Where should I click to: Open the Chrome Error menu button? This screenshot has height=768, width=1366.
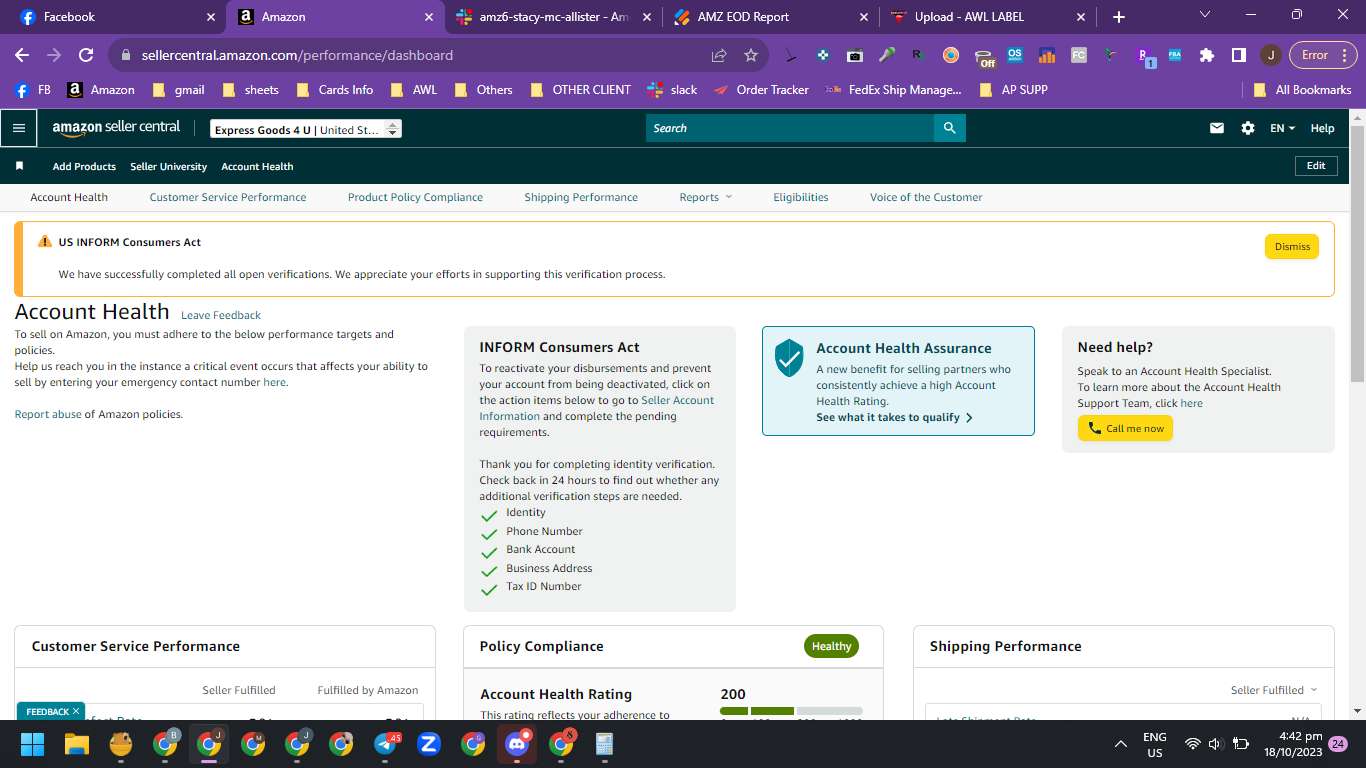tap(1322, 55)
